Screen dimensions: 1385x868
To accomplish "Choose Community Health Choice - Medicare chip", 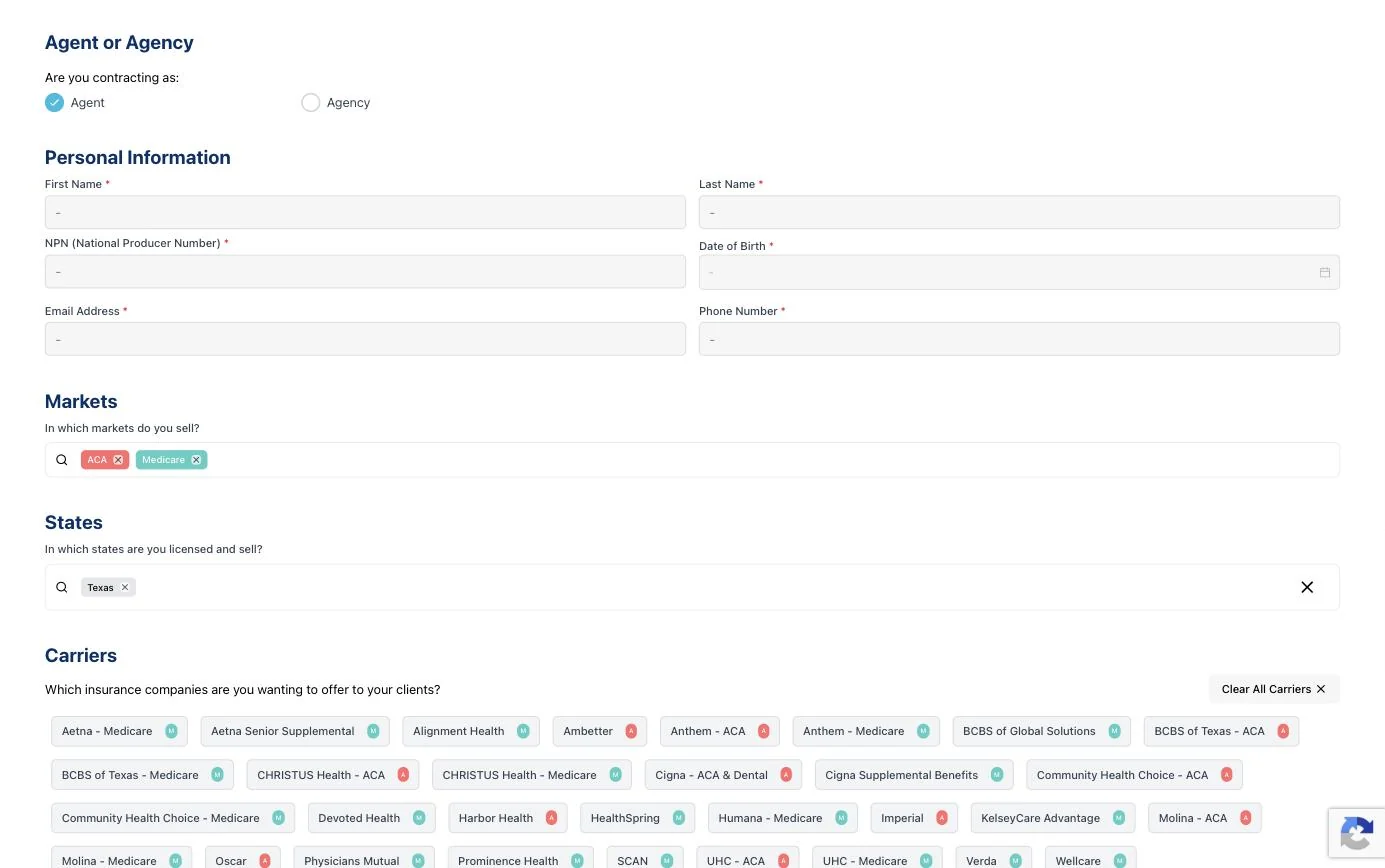I will tap(173, 818).
